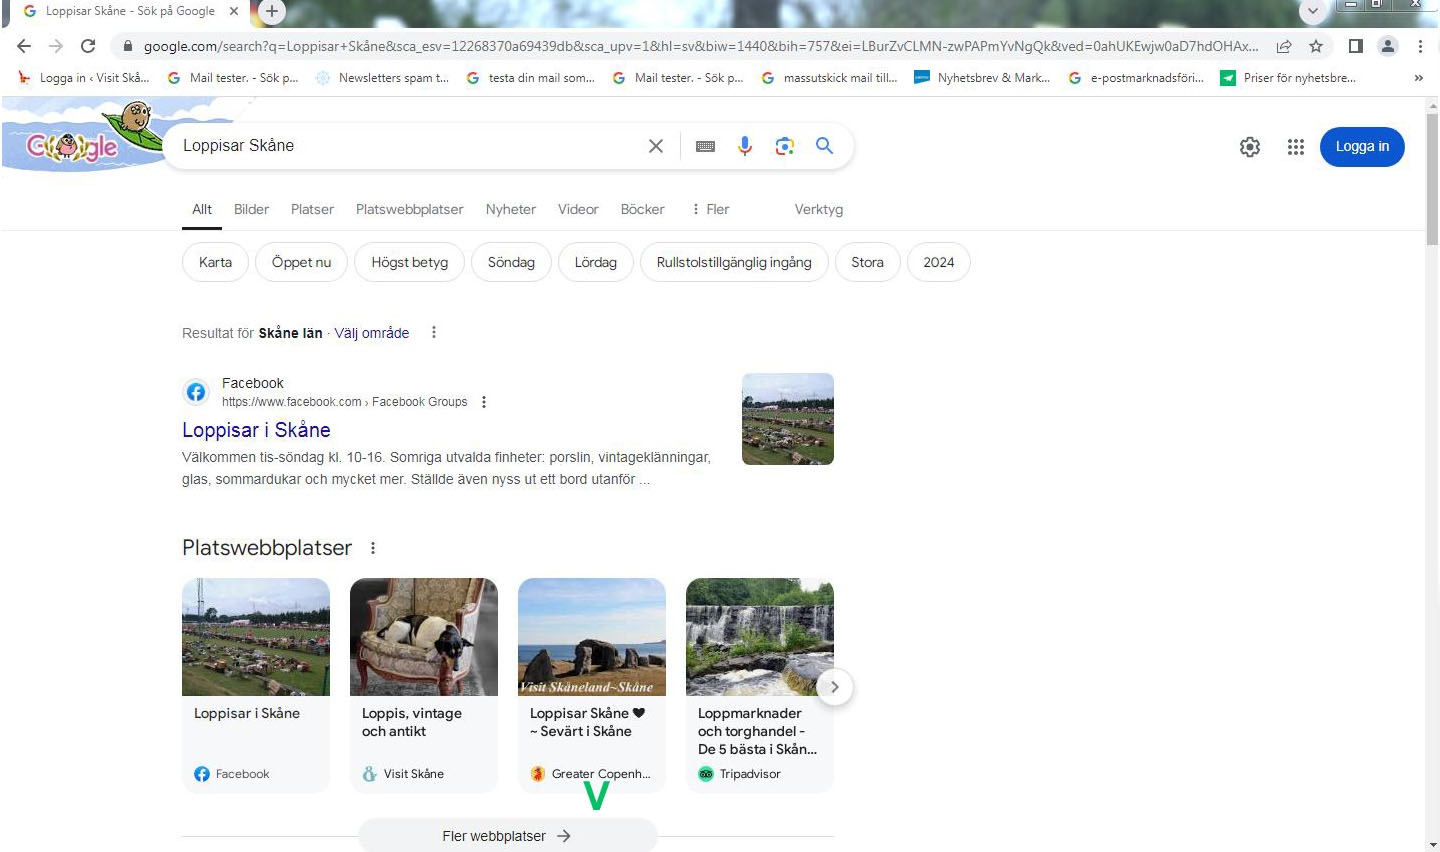Submit search with magnifier icon

tap(824, 146)
